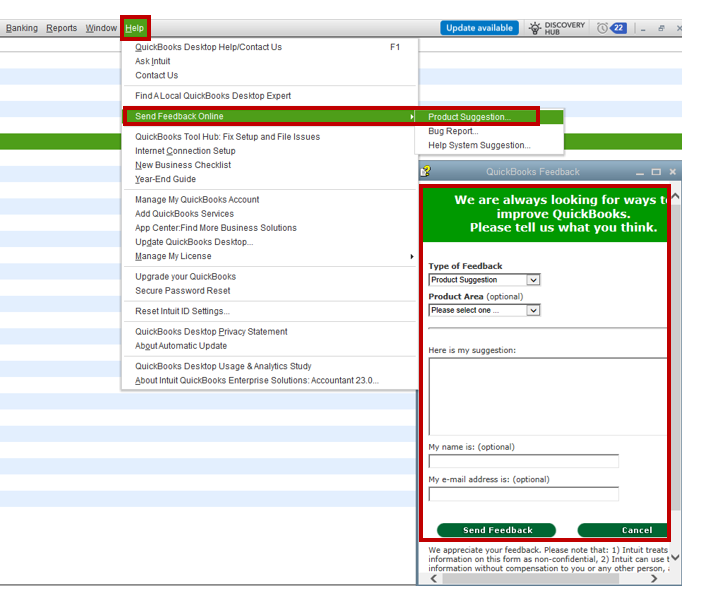Open the Discovery Hub lightbulb icon
717x595 pixels.
tap(535, 28)
